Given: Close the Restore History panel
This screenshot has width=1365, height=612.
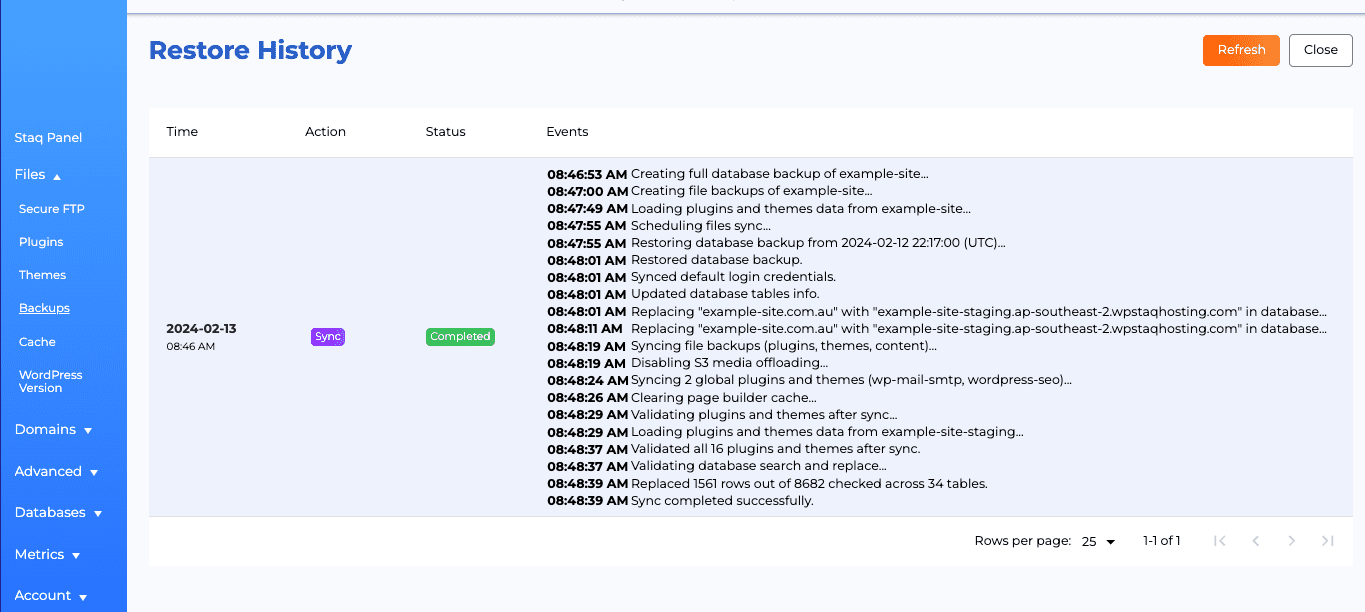Looking at the screenshot, I should click(x=1320, y=50).
